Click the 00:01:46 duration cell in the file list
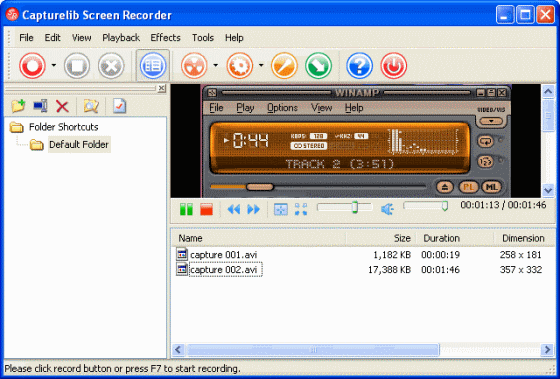This screenshot has height=379, width=560. point(440,270)
